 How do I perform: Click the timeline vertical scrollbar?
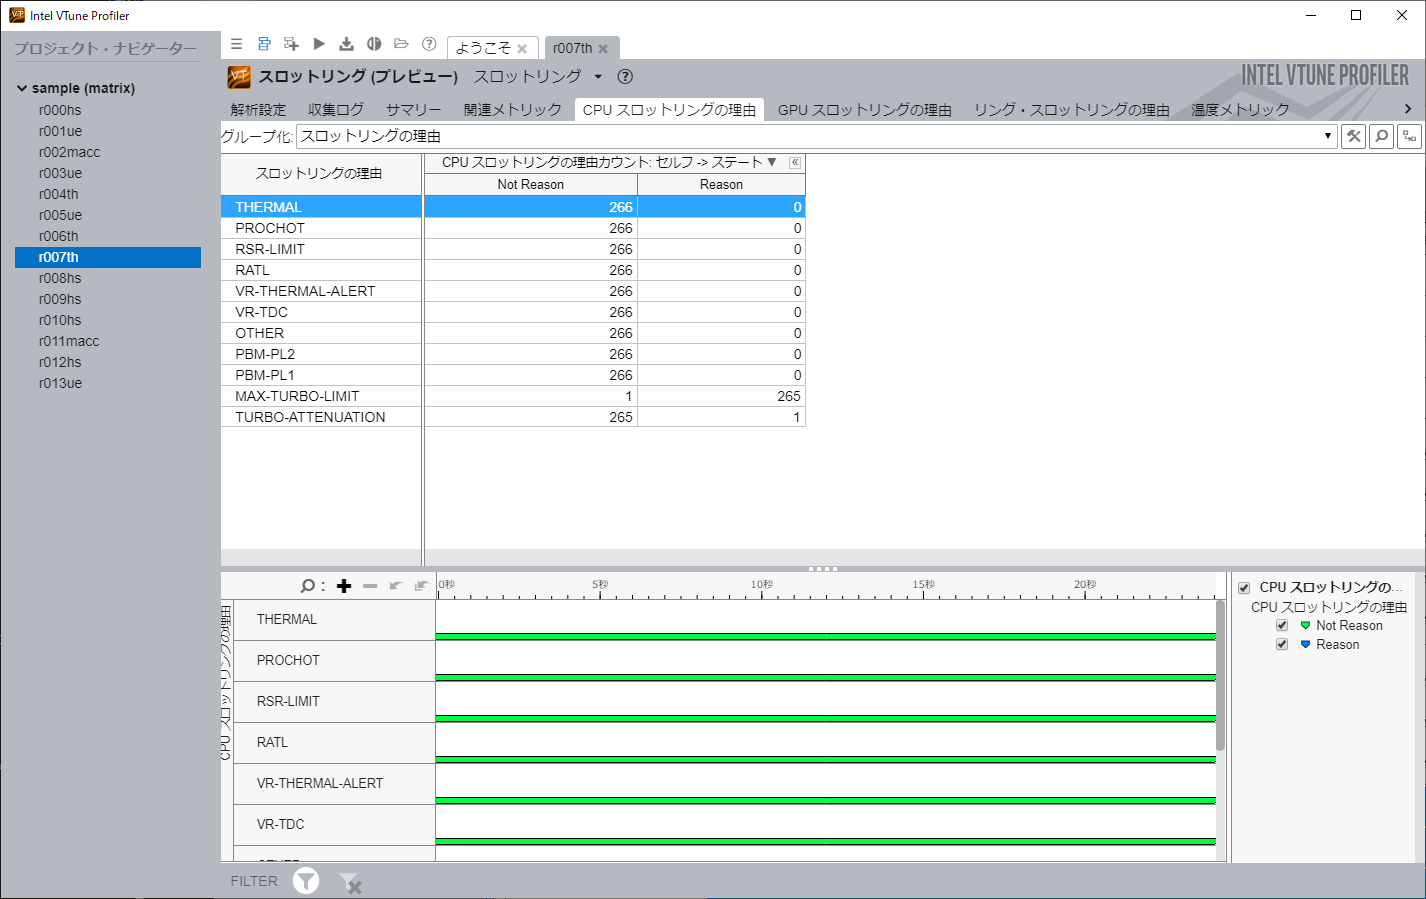(1220, 675)
